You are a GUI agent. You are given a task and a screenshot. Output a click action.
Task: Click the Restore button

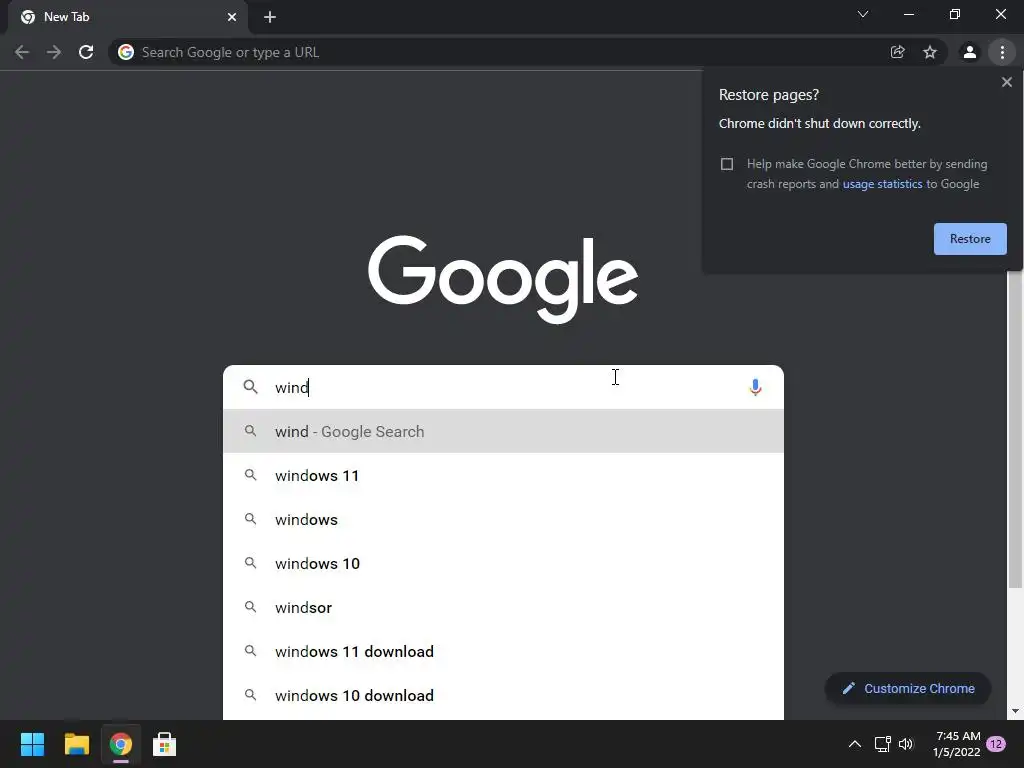click(970, 239)
